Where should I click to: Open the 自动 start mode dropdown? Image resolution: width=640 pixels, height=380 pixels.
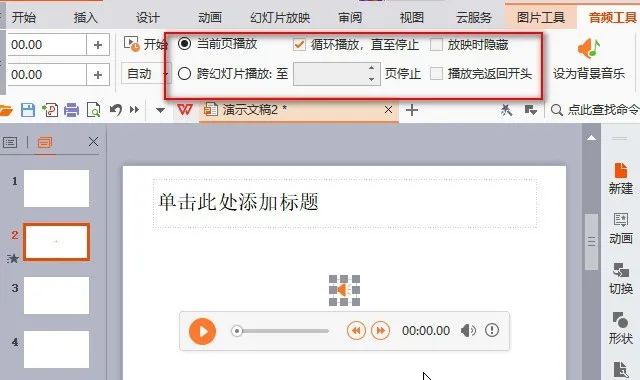tap(145, 74)
